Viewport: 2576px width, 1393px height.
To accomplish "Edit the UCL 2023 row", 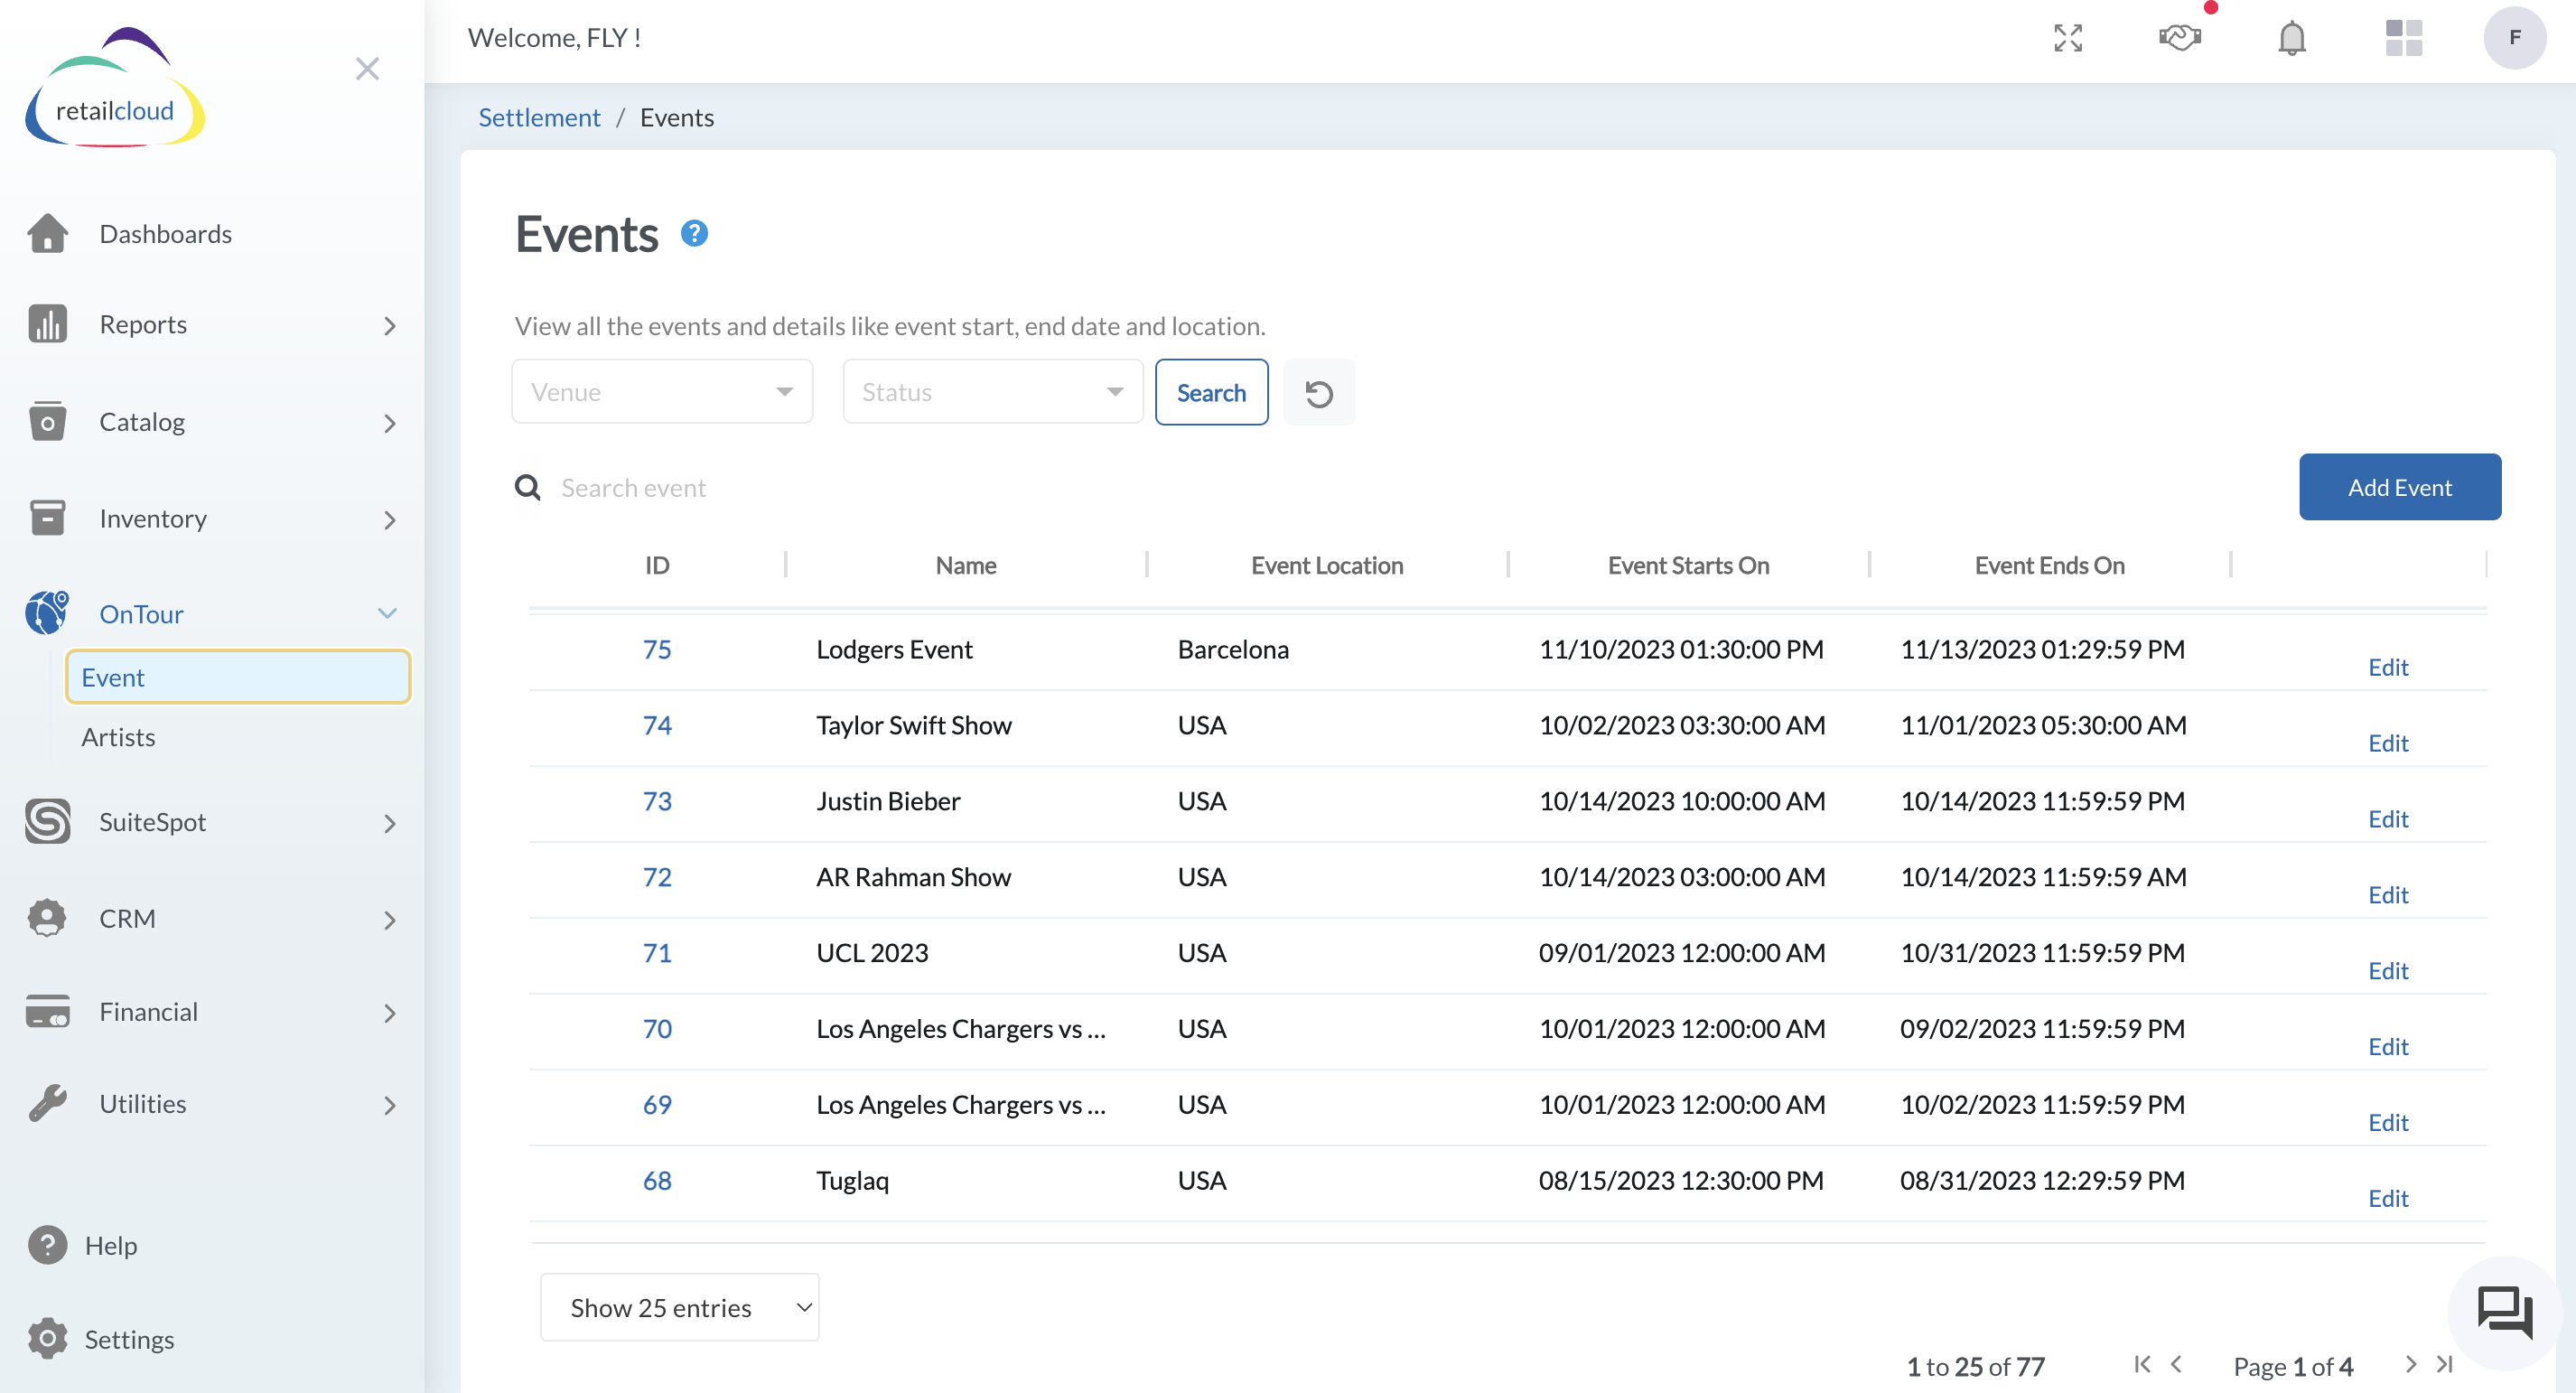I will tap(2388, 971).
